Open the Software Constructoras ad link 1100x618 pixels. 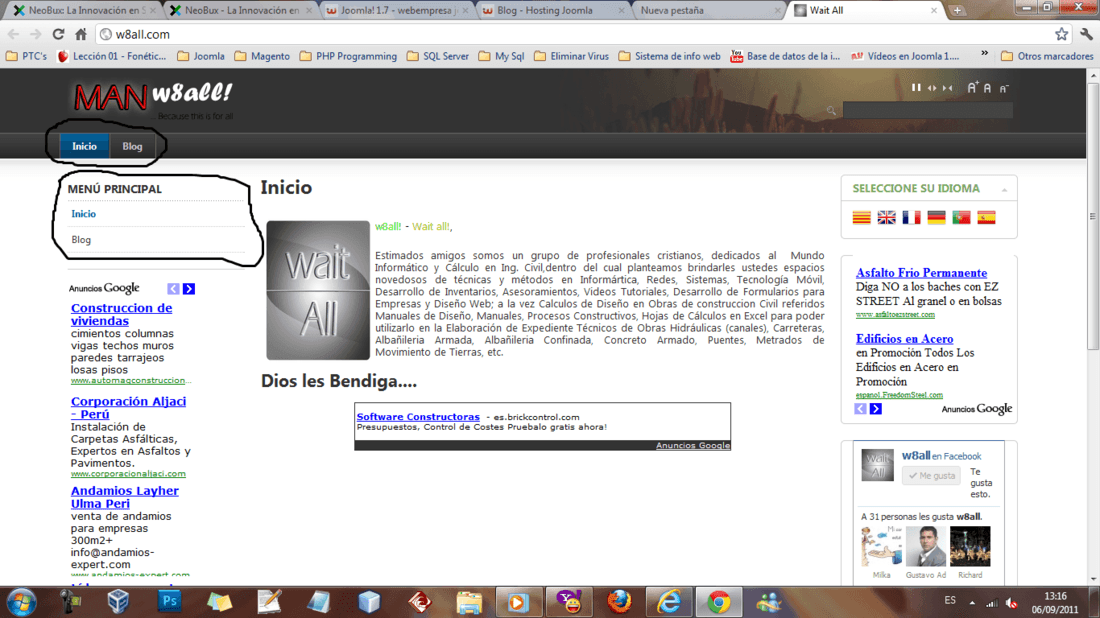[418, 417]
